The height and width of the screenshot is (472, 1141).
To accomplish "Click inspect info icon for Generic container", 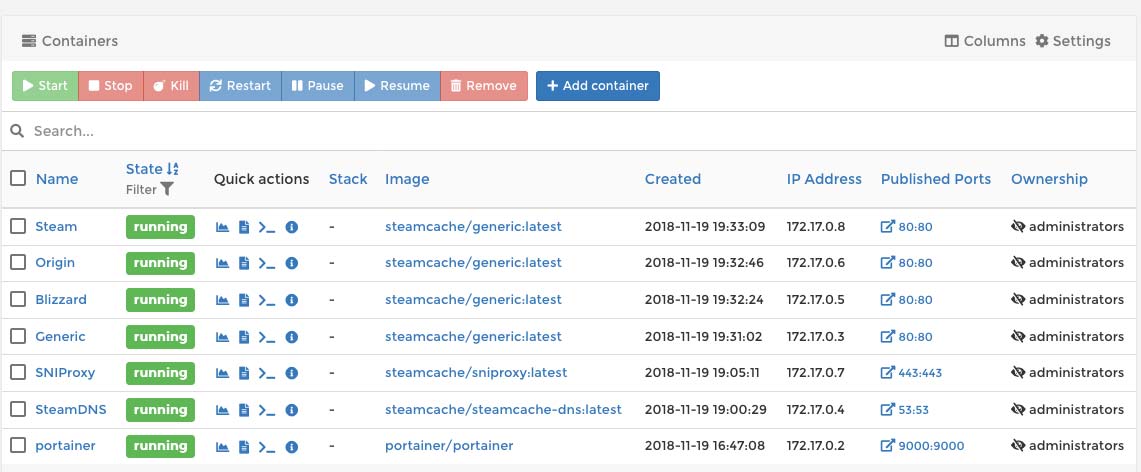I will [292, 337].
